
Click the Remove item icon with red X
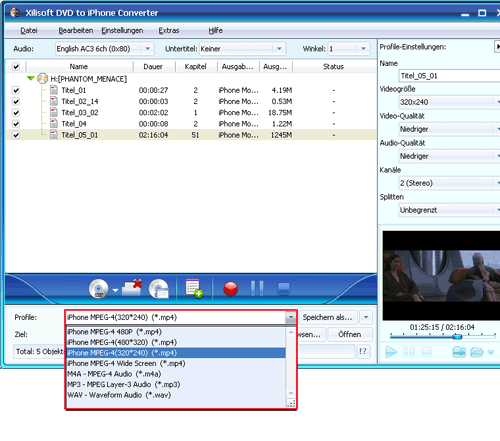point(132,288)
